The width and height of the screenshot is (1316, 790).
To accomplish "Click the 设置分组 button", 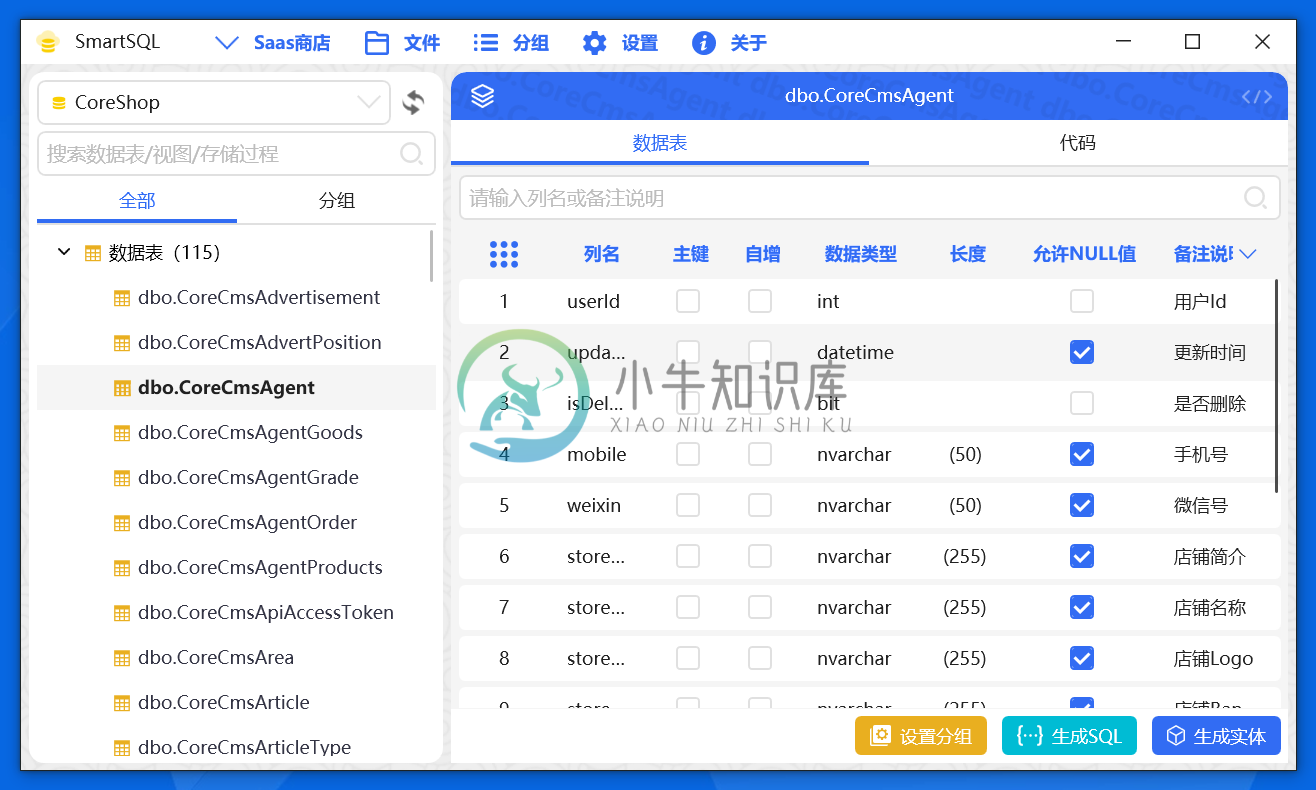I will point(921,736).
